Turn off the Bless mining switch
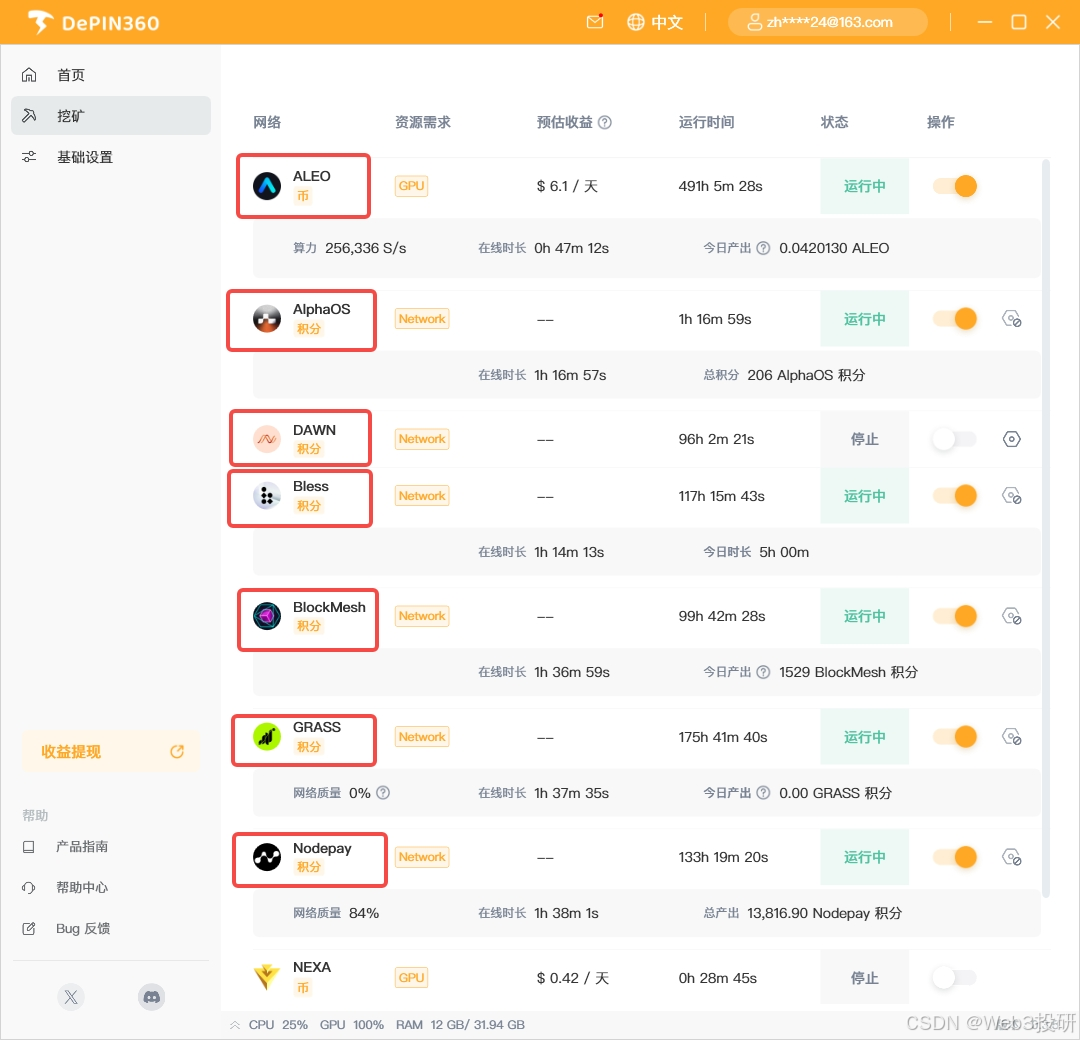The width and height of the screenshot is (1080, 1040). [x=955, y=496]
